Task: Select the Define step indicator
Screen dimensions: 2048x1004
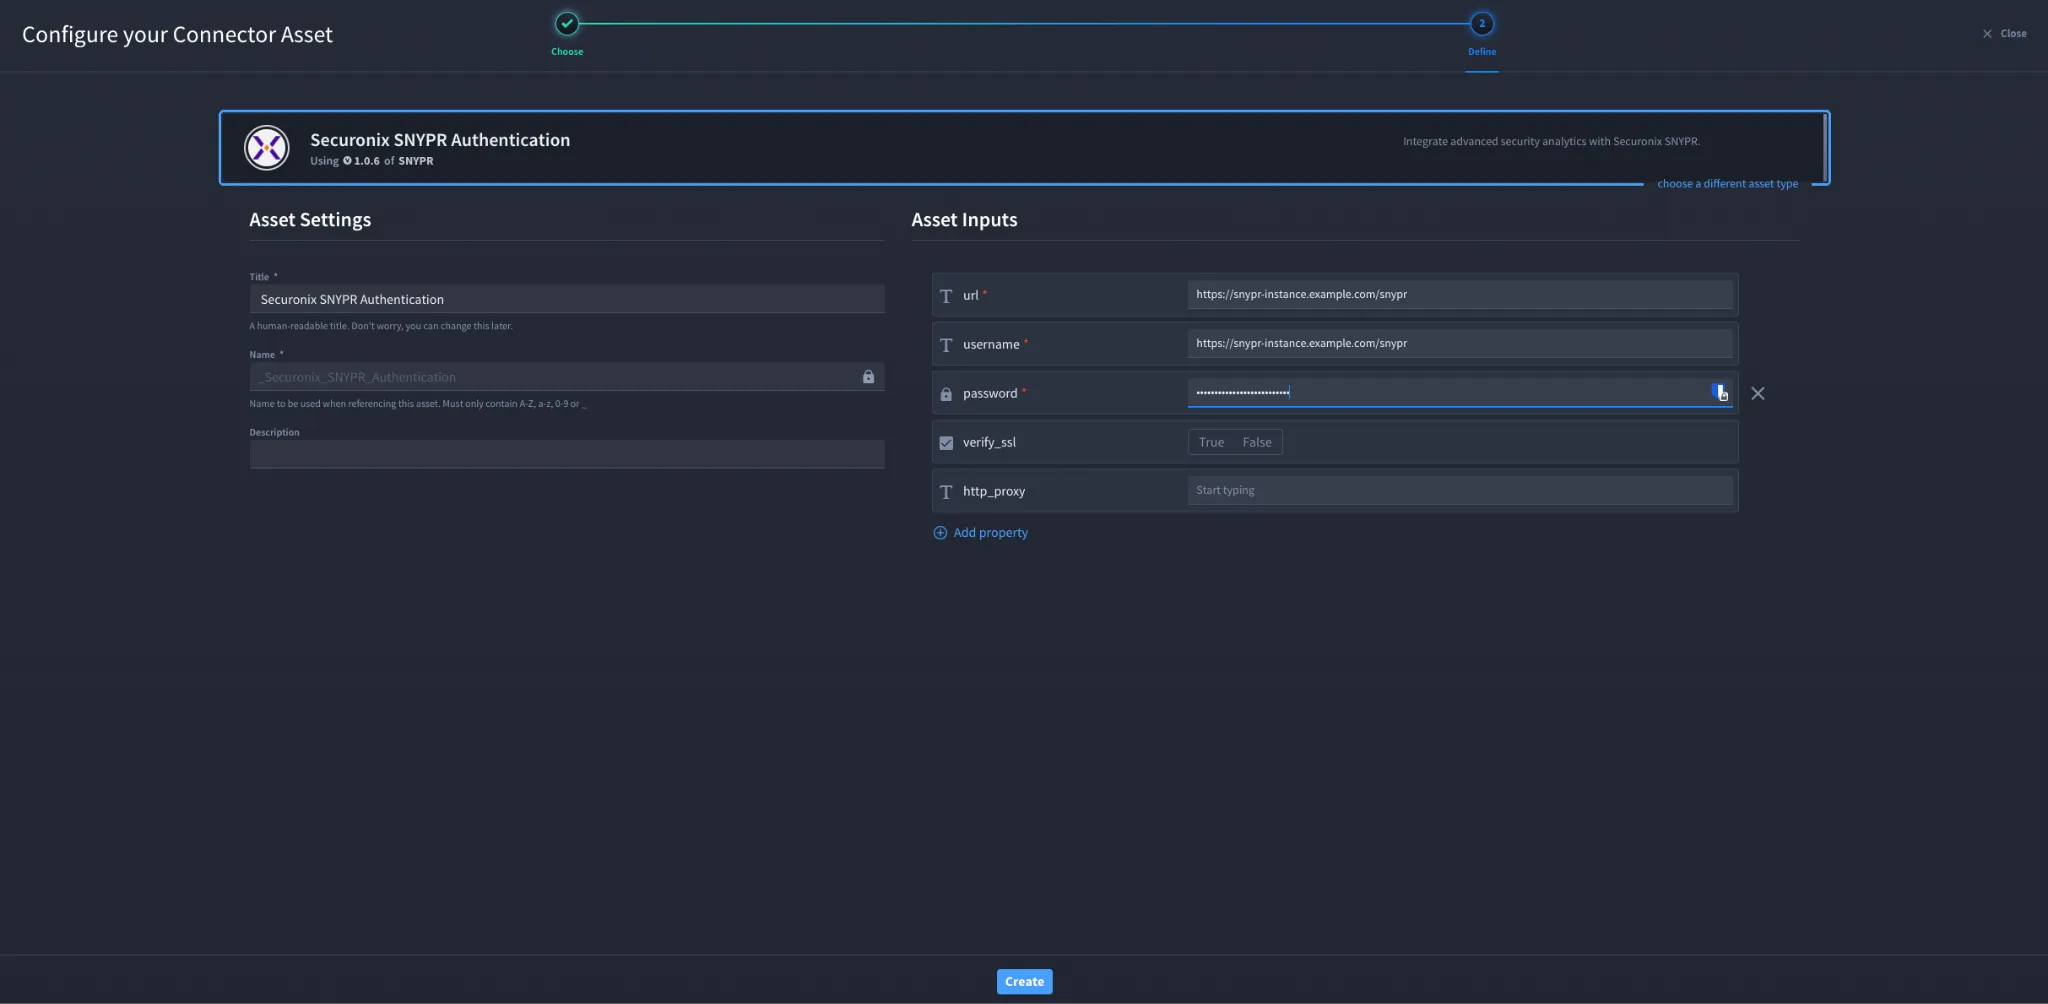Action: (1482, 24)
